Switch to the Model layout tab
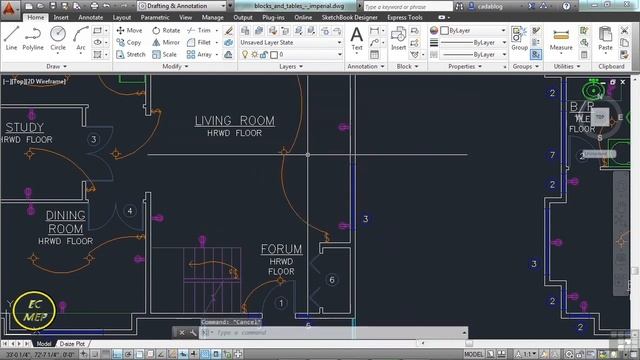The image size is (640, 360). coord(44,344)
